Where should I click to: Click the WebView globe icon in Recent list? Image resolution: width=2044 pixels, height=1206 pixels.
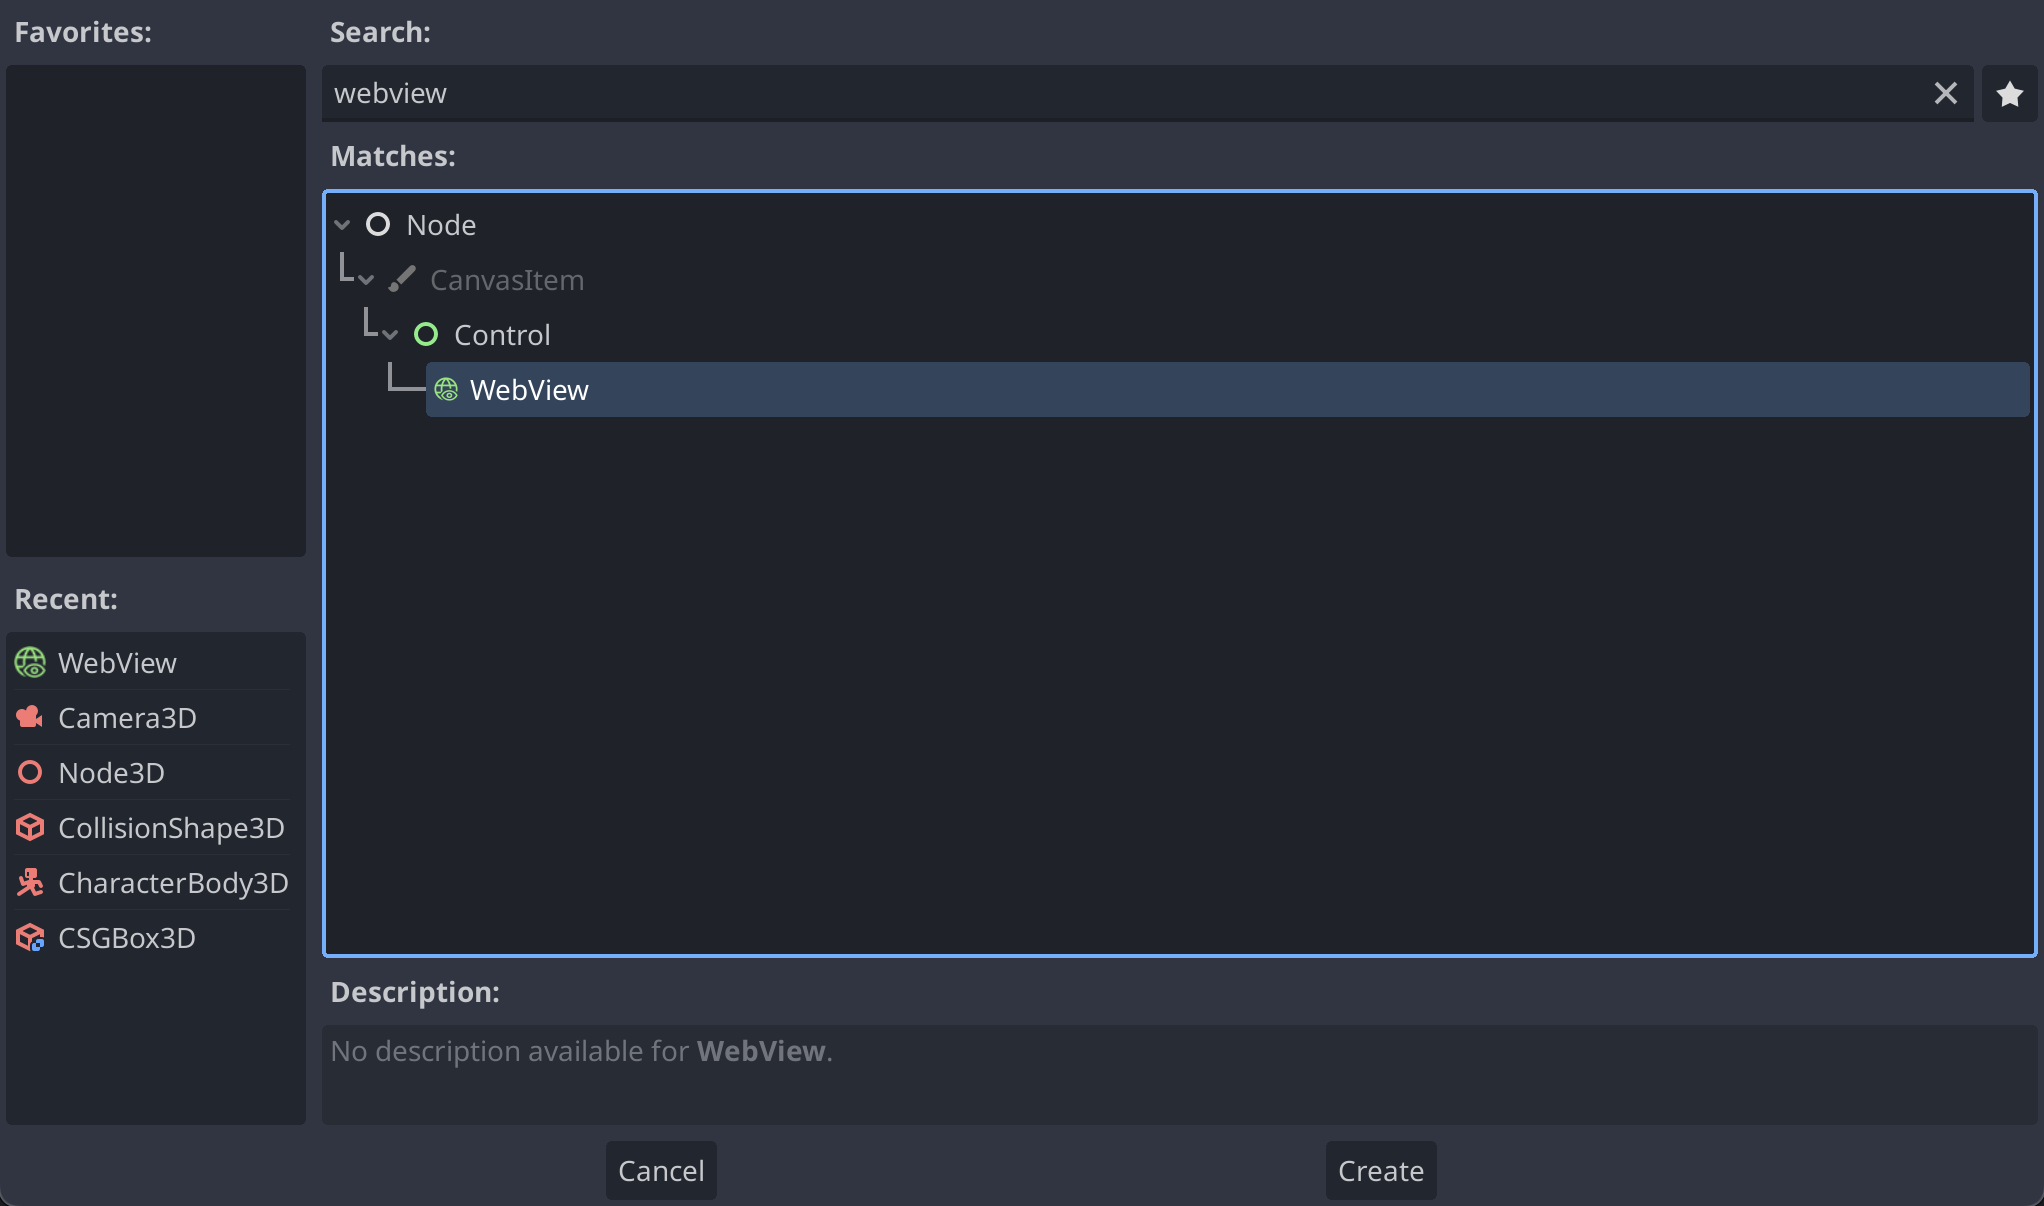[x=30, y=662]
